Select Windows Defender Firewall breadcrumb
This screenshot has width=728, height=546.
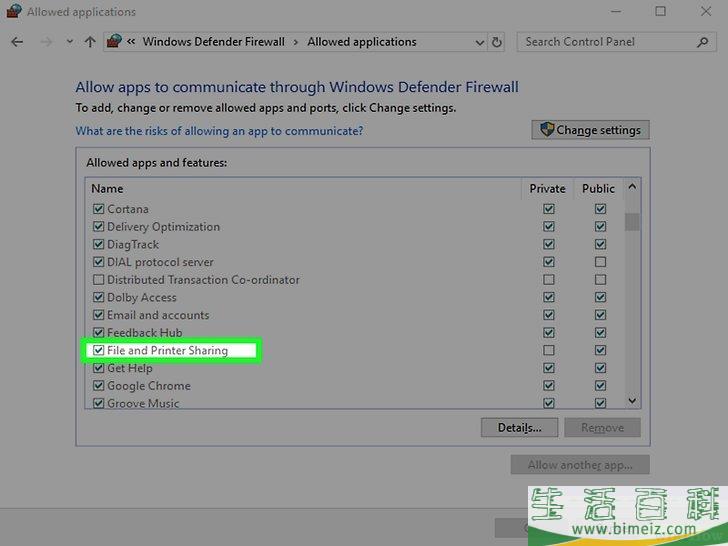(213, 42)
